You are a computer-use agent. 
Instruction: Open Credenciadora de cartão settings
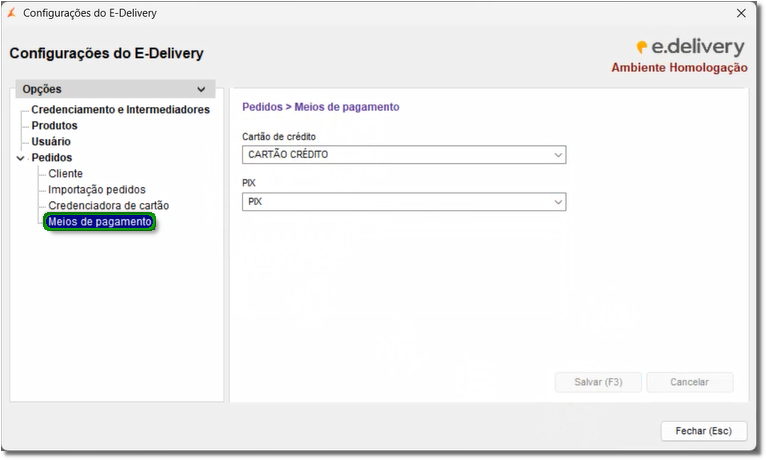(108, 206)
